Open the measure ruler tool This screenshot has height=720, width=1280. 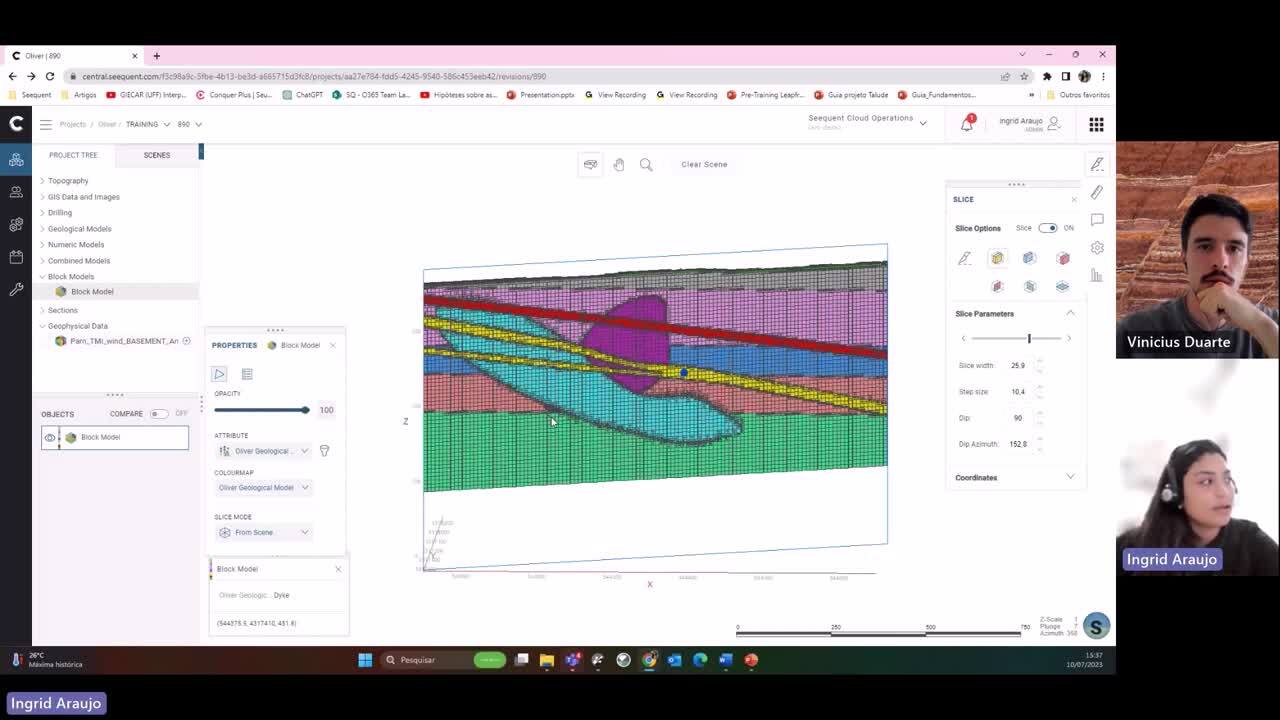[1097, 192]
